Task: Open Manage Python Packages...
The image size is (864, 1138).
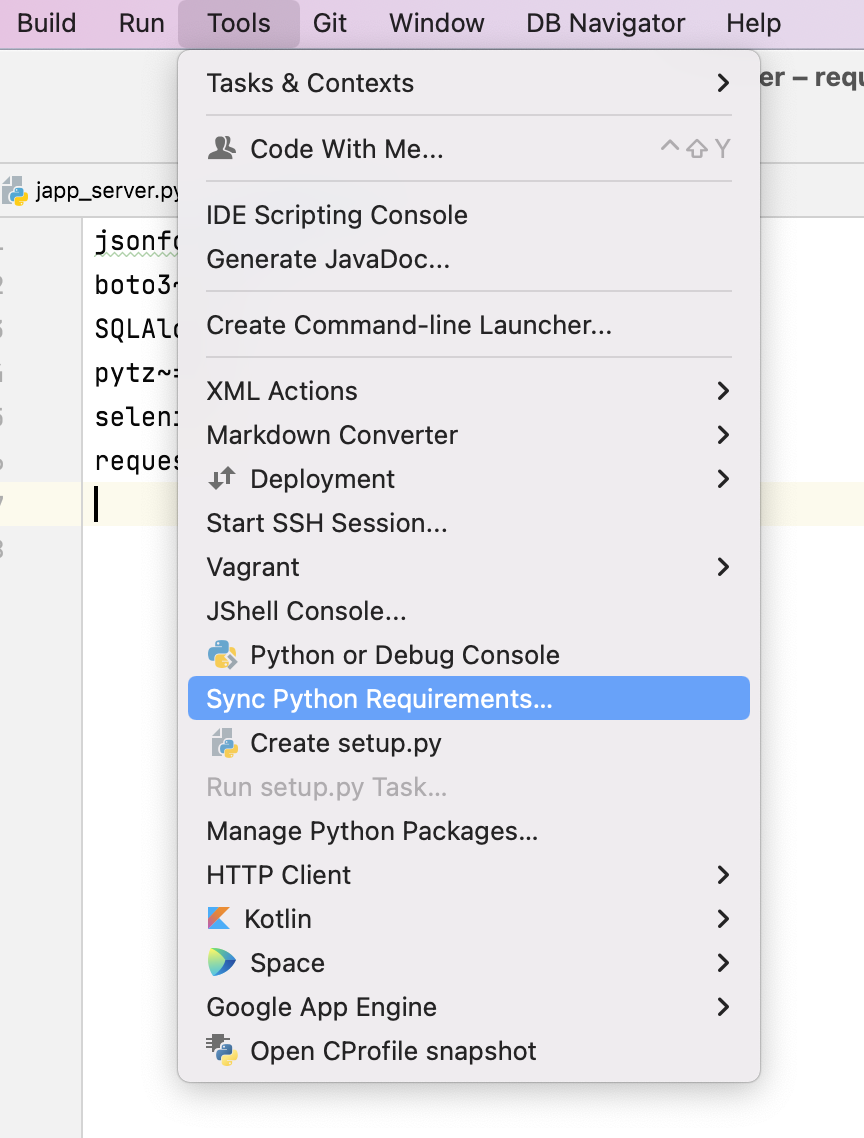Action: coord(469,830)
